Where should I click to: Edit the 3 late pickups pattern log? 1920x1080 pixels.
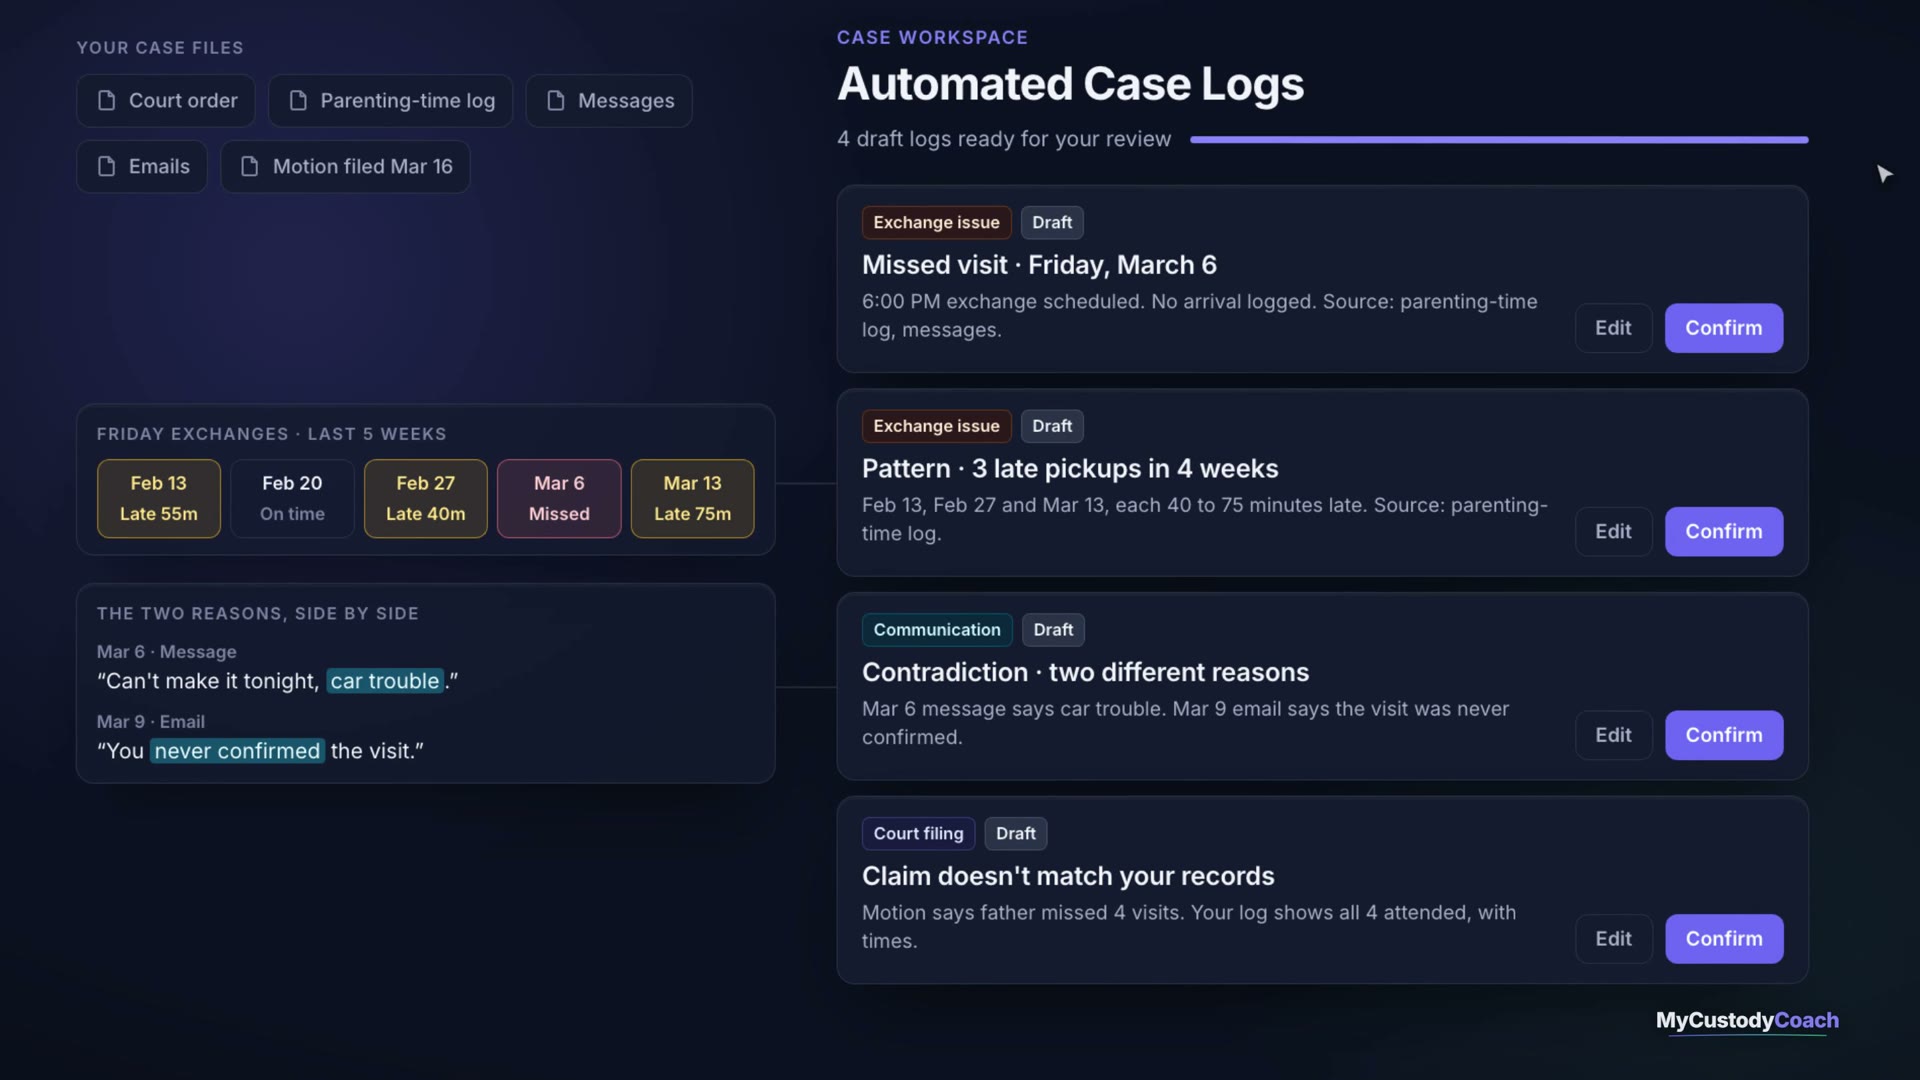(x=1613, y=532)
